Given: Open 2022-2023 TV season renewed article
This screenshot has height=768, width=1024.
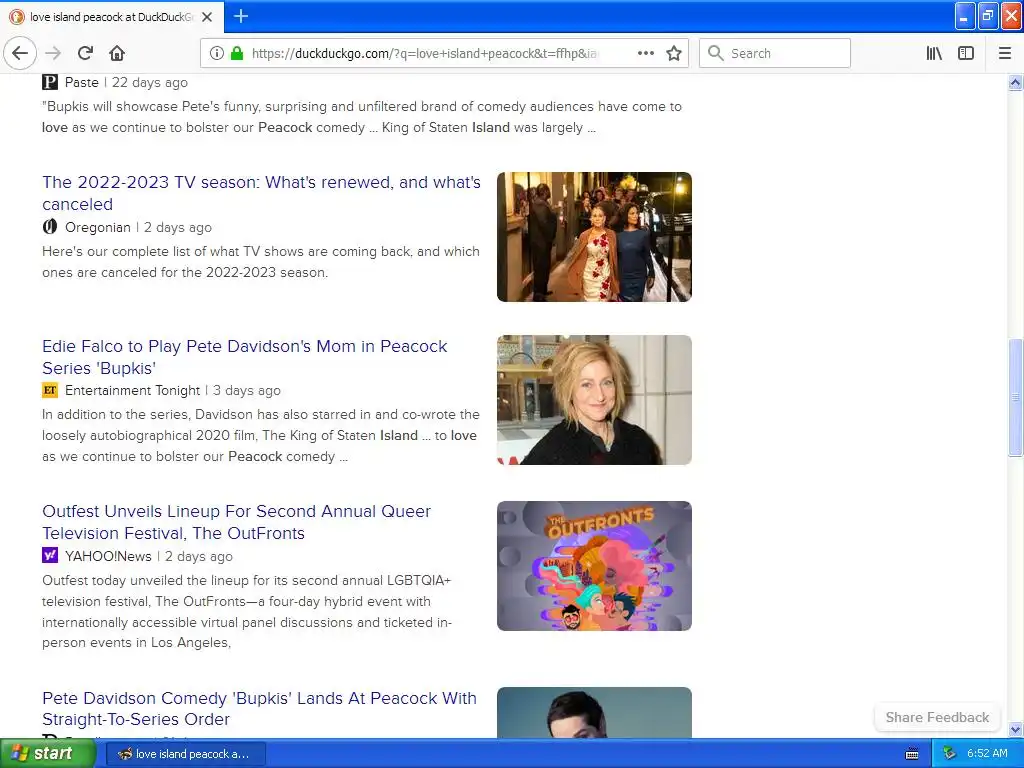Looking at the screenshot, I should click(x=261, y=193).
